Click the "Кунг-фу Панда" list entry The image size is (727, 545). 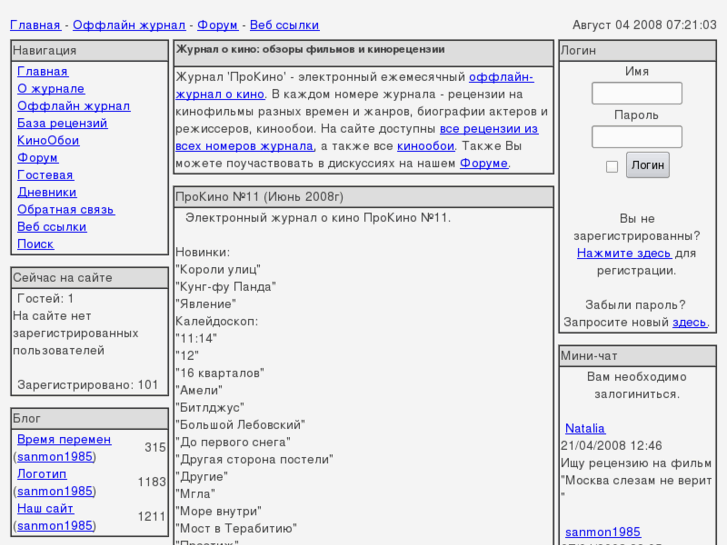click(x=226, y=287)
